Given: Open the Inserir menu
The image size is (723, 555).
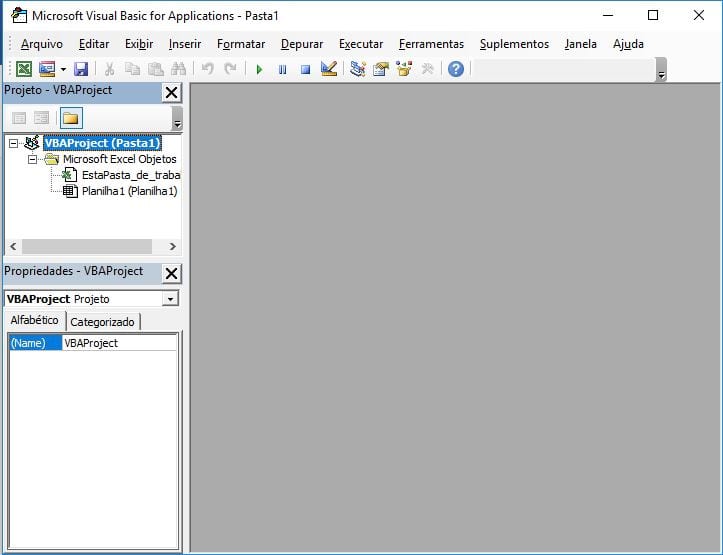Looking at the screenshot, I should (x=185, y=44).
